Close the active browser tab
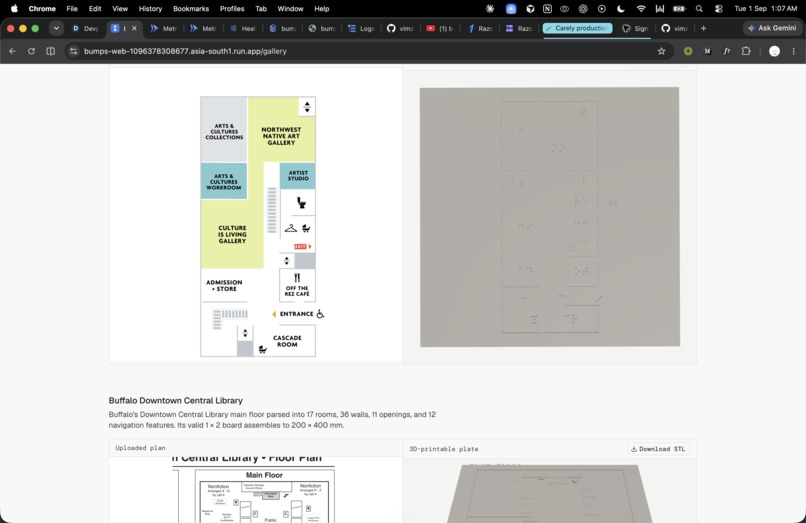806x523 pixels. click(x=134, y=28)
